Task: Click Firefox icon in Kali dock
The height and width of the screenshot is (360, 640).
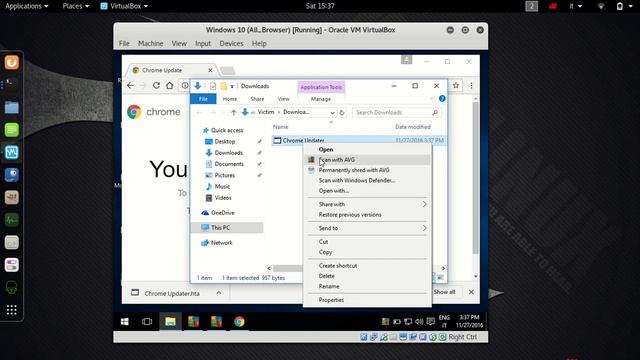Action: tap(11, 62)
